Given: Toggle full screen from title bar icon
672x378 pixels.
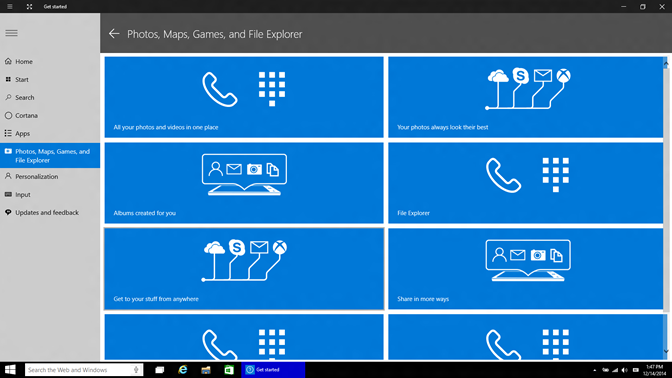Looking at the screenshot, I should (x=29, y=6).
